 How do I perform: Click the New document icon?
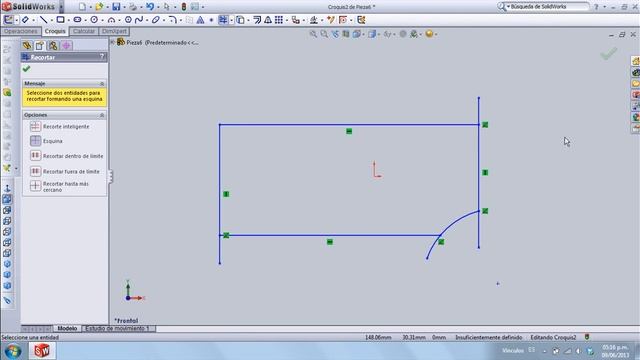point(82,7)
